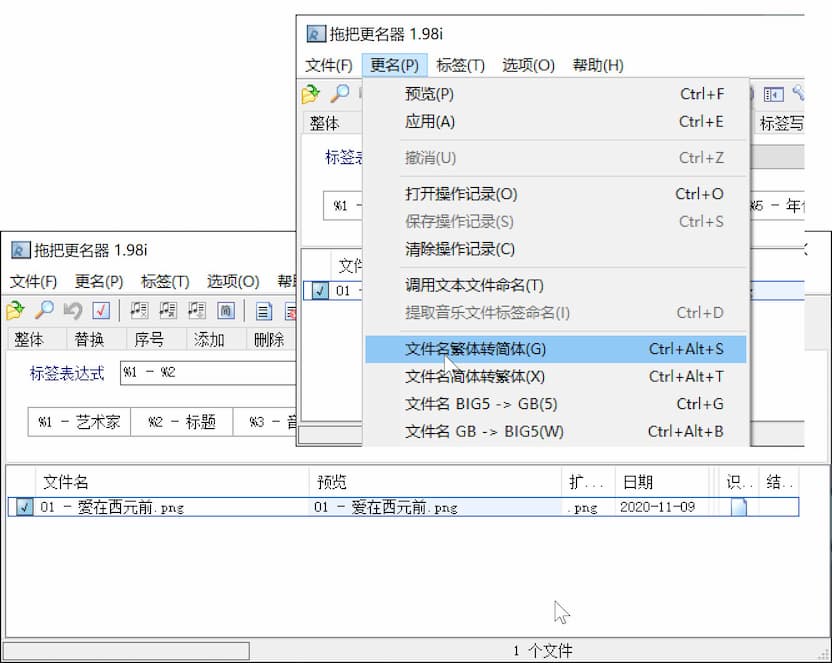This screenshot has width=832, height=663.
Task: Click the 简 simplified conversion toolbar icon
Action: 226,310
